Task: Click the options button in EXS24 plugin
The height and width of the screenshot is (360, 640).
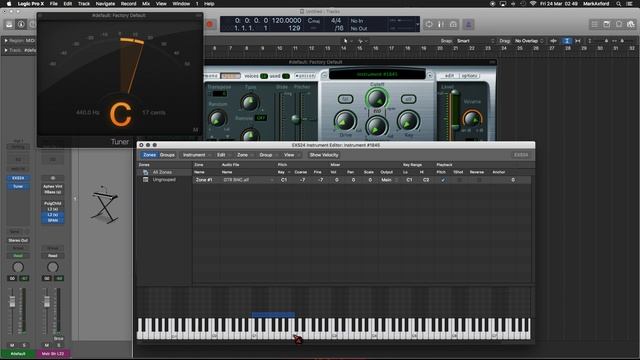Action: (x=469, y=76)
